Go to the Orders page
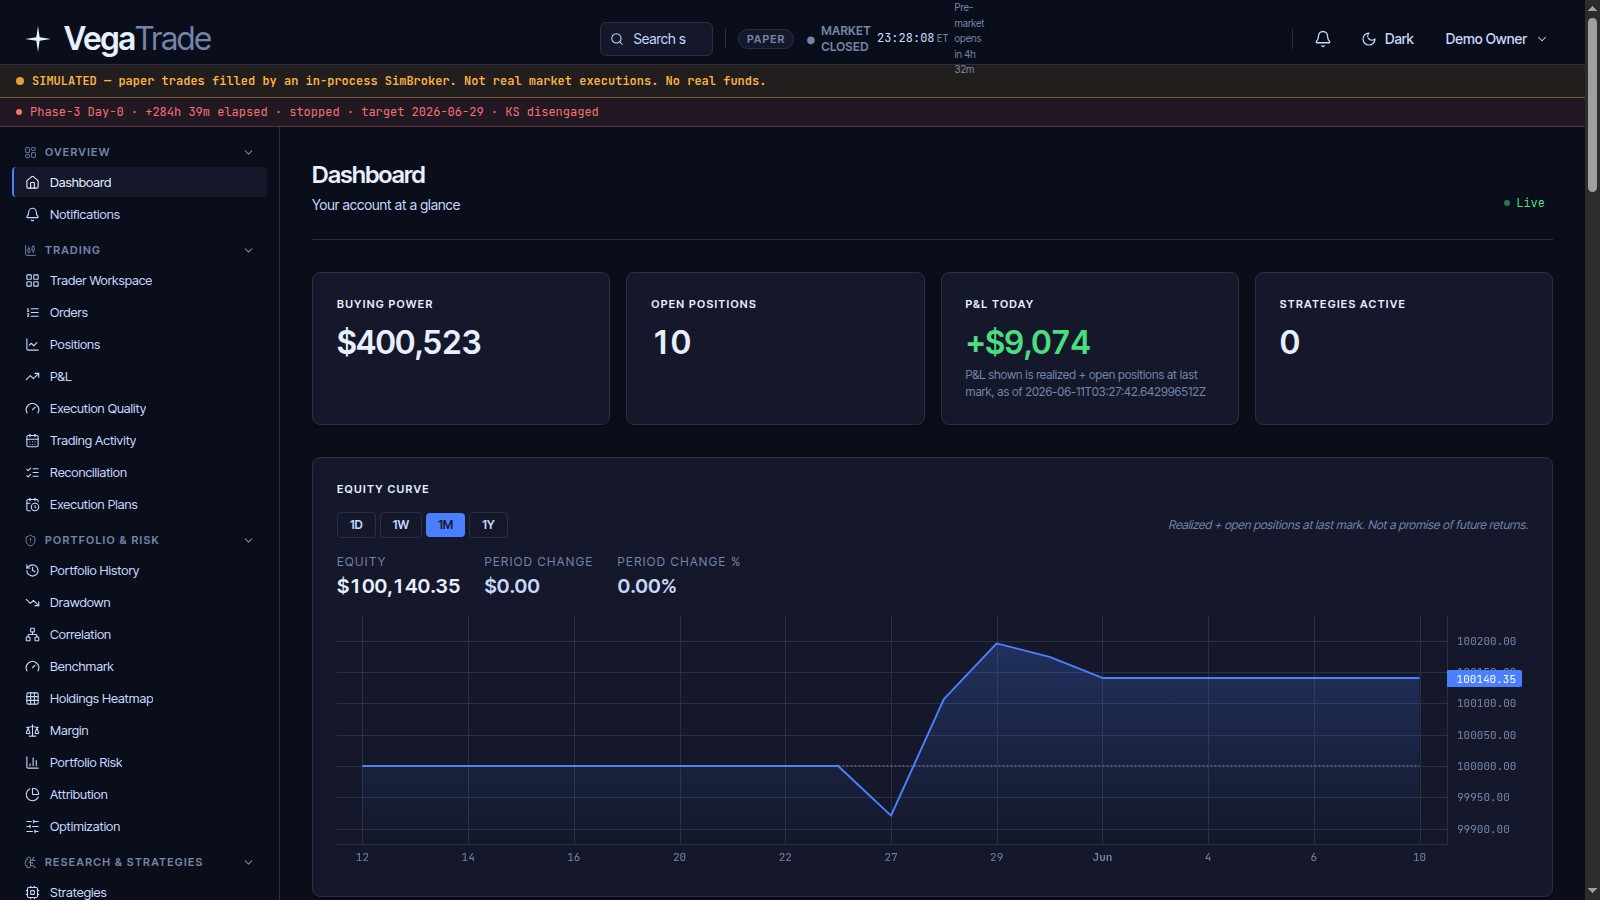 [140, 313]
